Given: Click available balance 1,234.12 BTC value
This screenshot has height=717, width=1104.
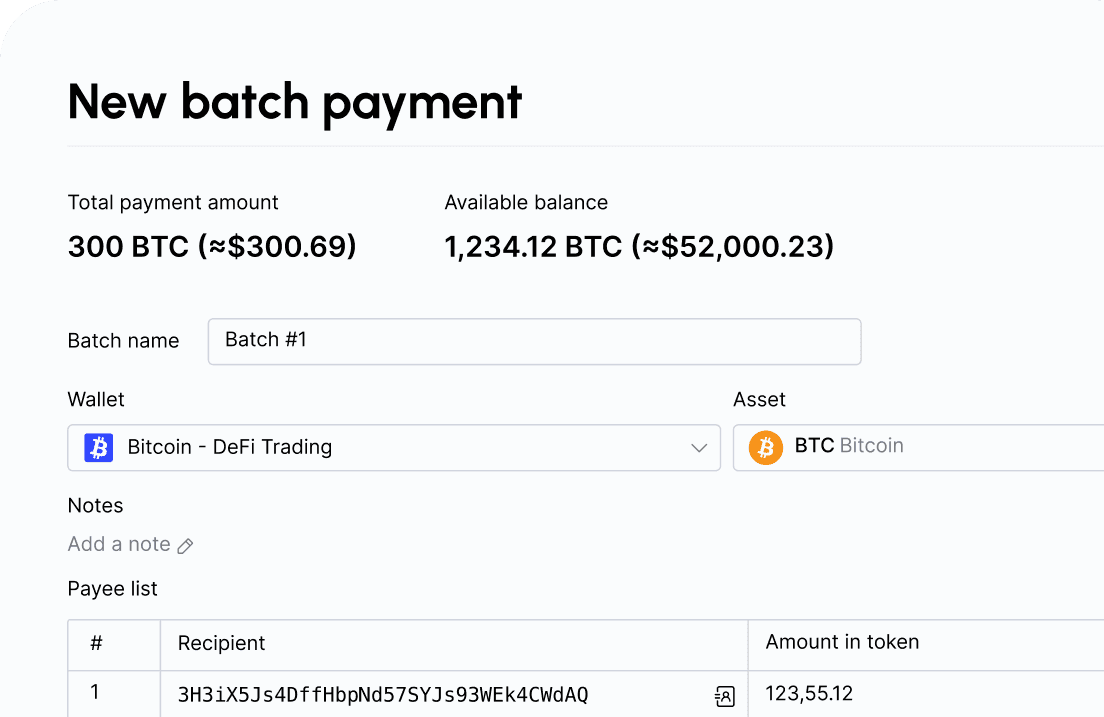Looking at the screenshot, I should pos(639,247).
